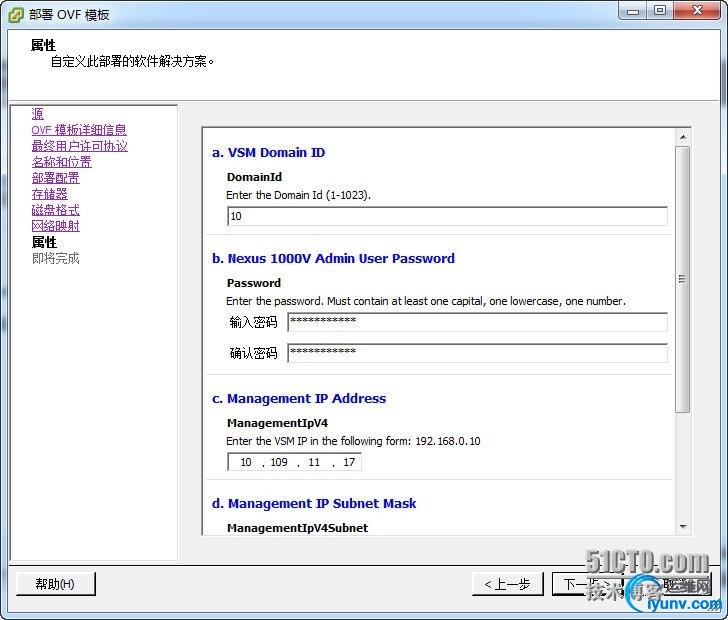Click the IP octet '109' in address field

pyautogui.click(x=279, y=462)
